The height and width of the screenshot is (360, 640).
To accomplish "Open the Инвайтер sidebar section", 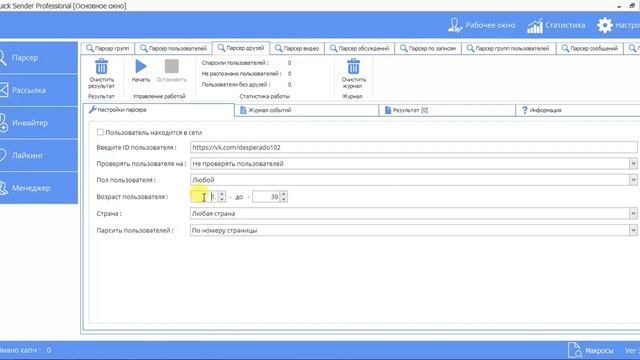I will click(x=38, y=123).
